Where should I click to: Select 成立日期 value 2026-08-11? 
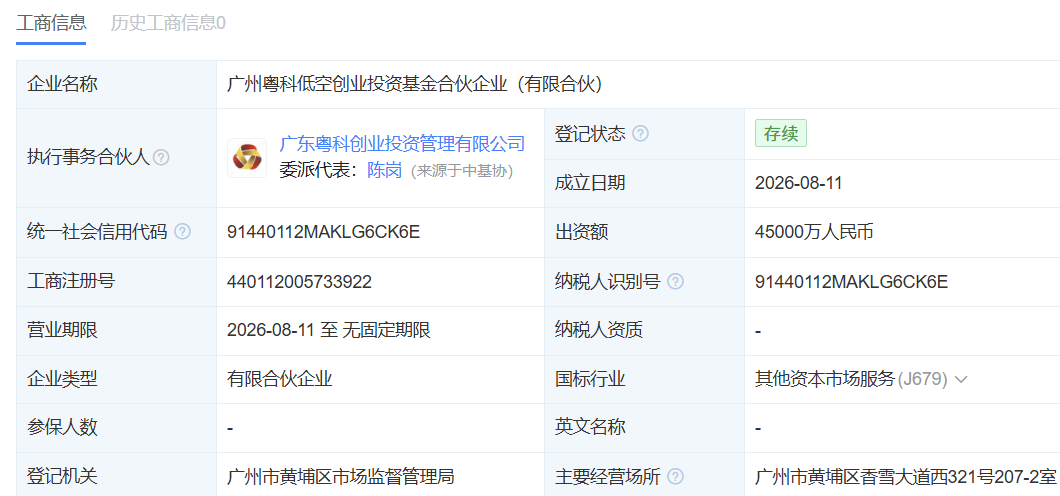point(799,183)
